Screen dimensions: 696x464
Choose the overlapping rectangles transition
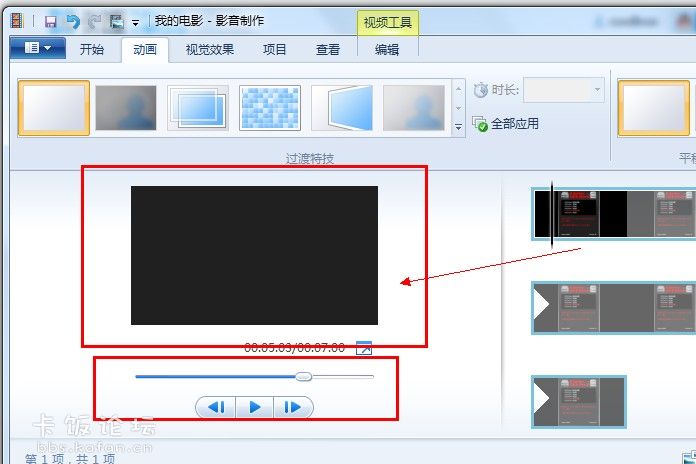(198, 108)
